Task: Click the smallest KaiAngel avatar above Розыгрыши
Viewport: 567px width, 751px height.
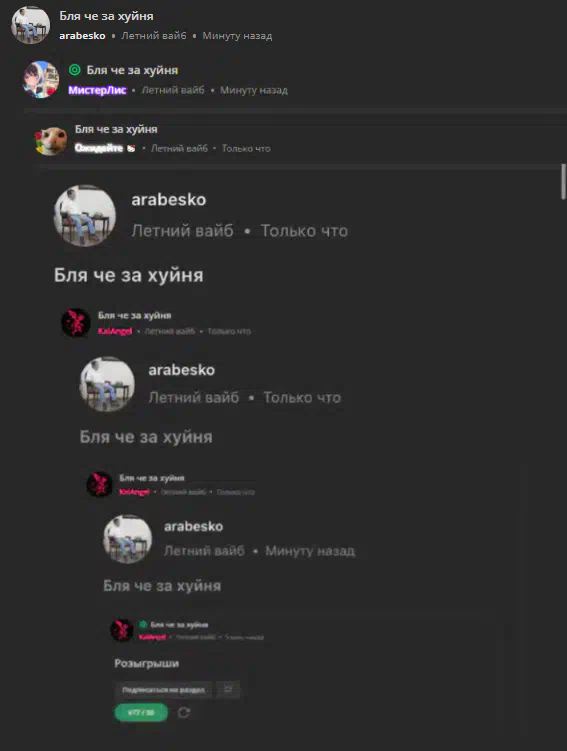Action: tap(122, 630)
